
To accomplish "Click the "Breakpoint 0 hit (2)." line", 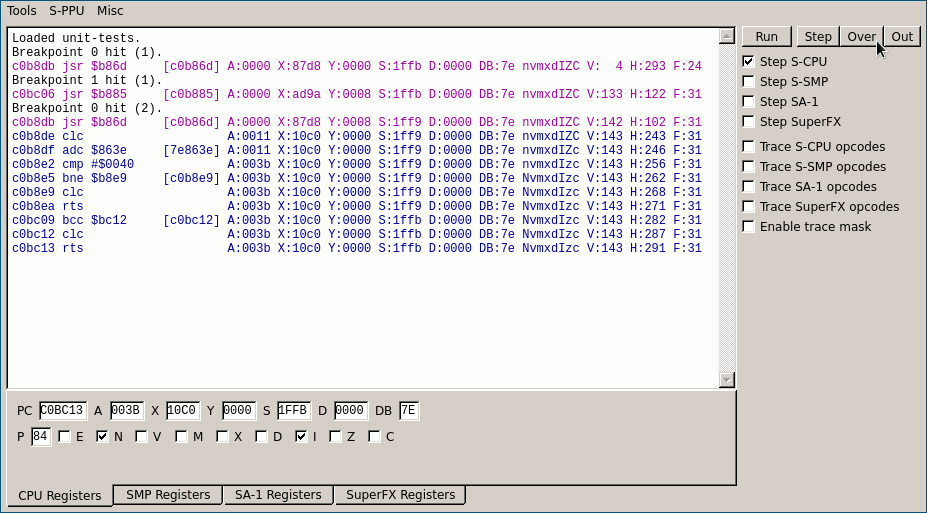I will (87, 108).
